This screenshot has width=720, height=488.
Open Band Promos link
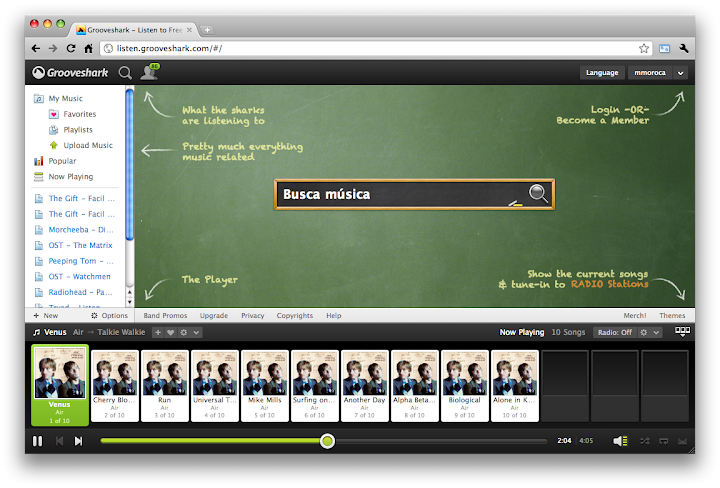[x=165, y=315]
